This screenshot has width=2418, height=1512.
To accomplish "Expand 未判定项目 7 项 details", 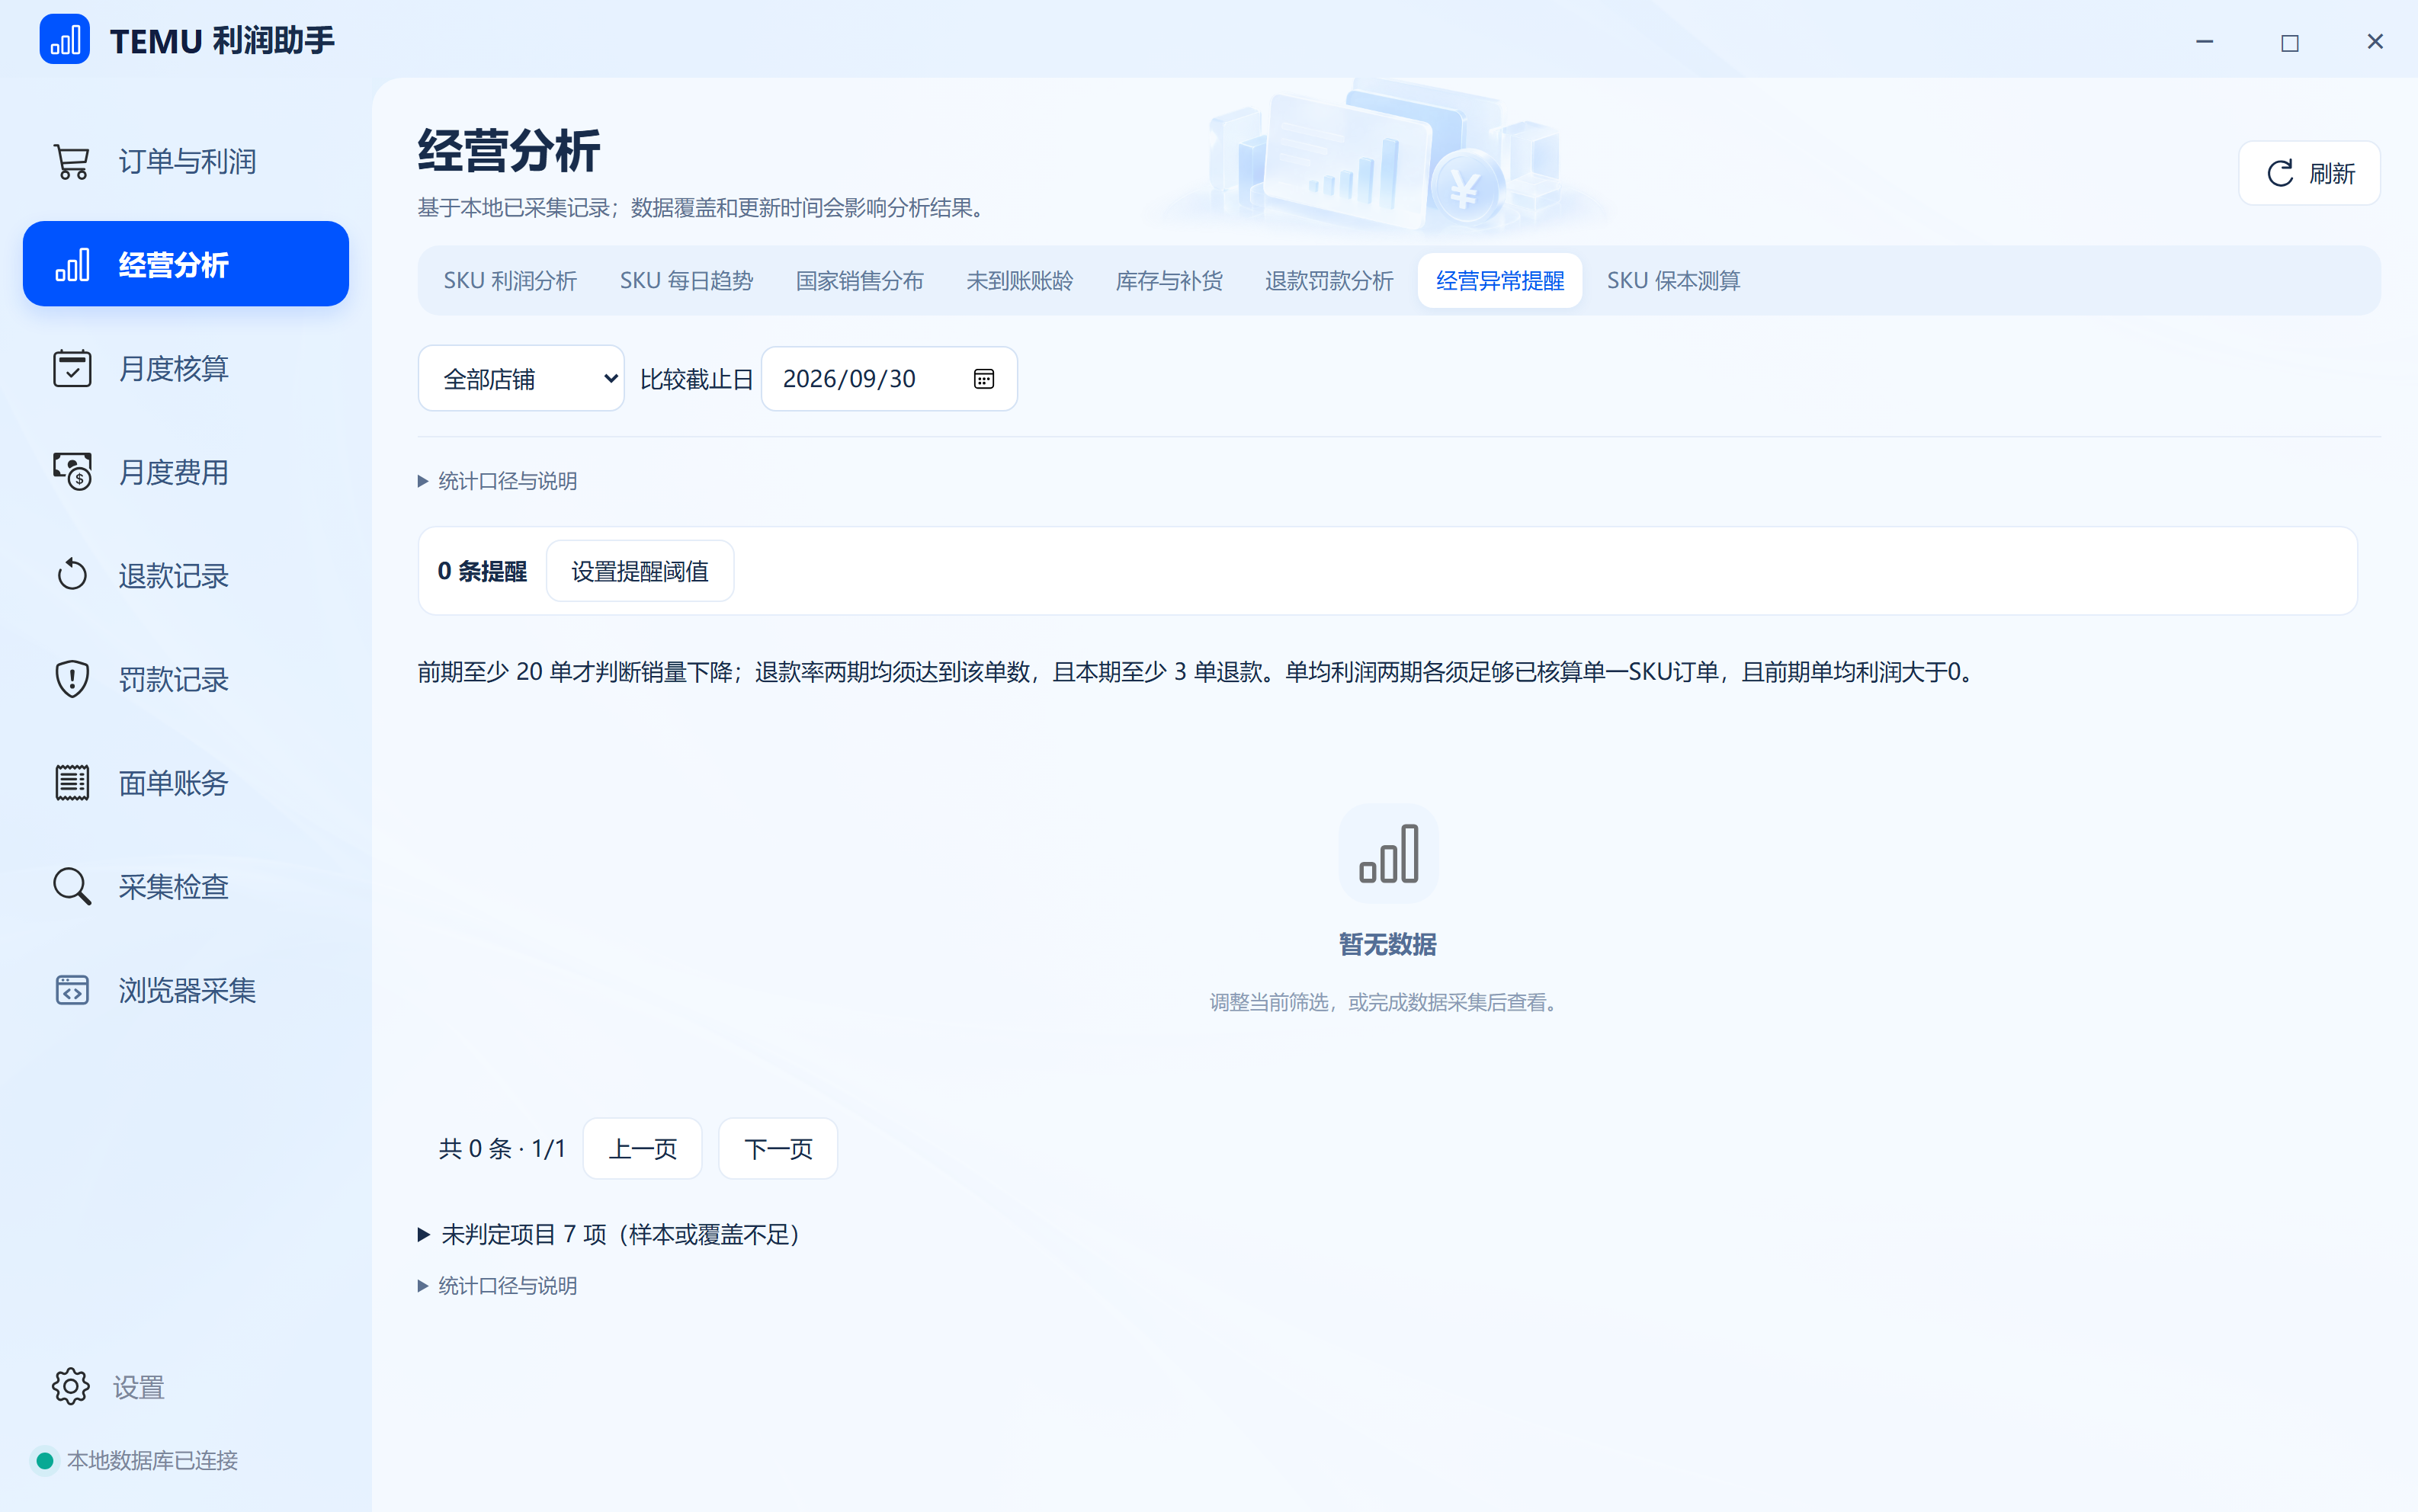I will coord(608,1235).
